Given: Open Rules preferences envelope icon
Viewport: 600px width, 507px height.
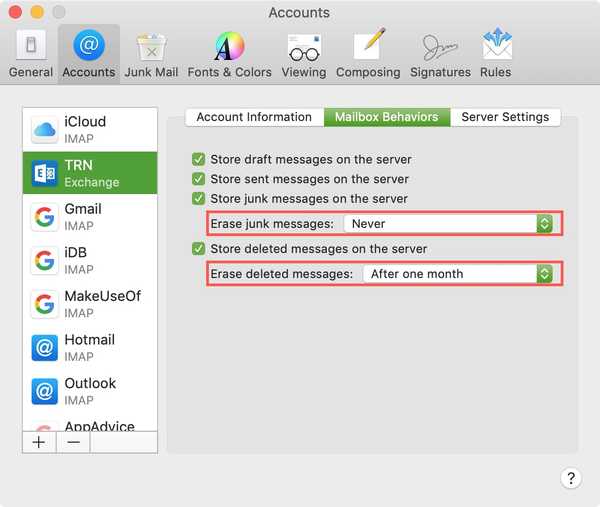Looking at the screenshot, I should (497, 44).
